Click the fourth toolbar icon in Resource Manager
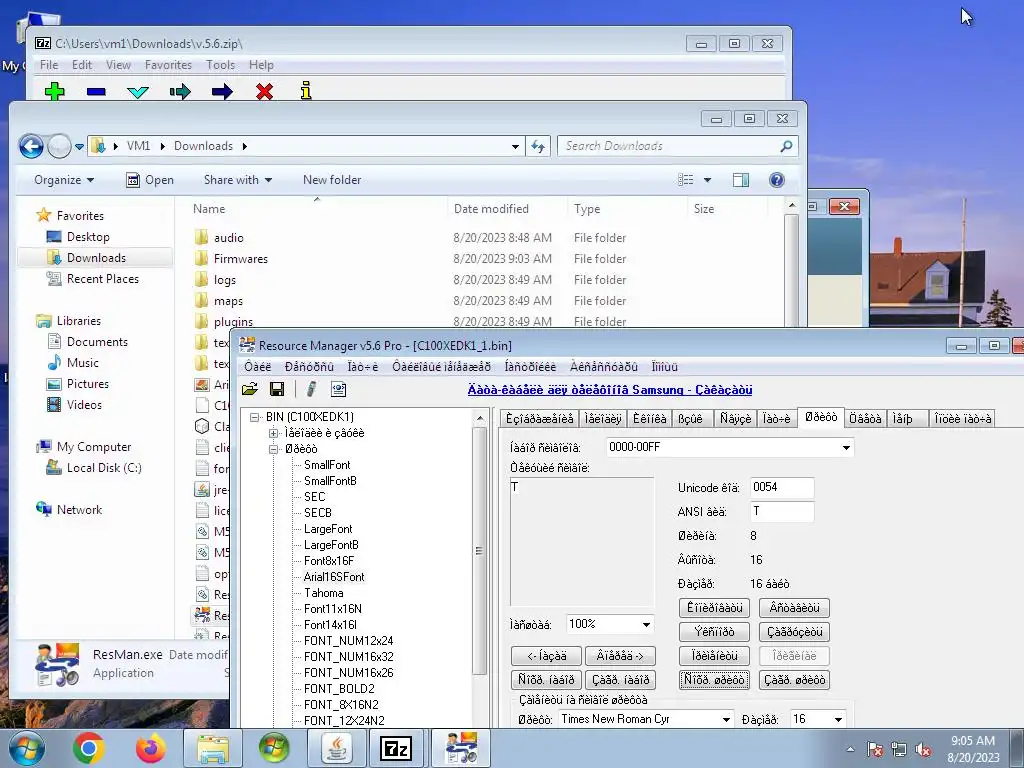The height and width of the screenshot is (768, 1024). 338,389
